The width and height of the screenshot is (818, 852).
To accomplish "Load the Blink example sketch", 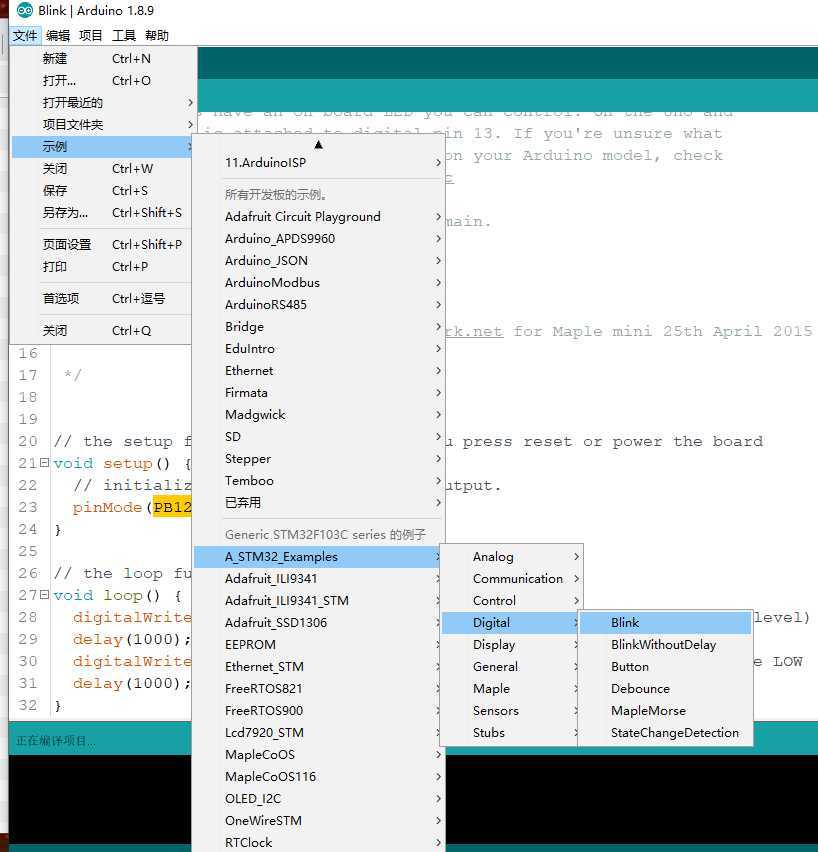I will [666, 623].
